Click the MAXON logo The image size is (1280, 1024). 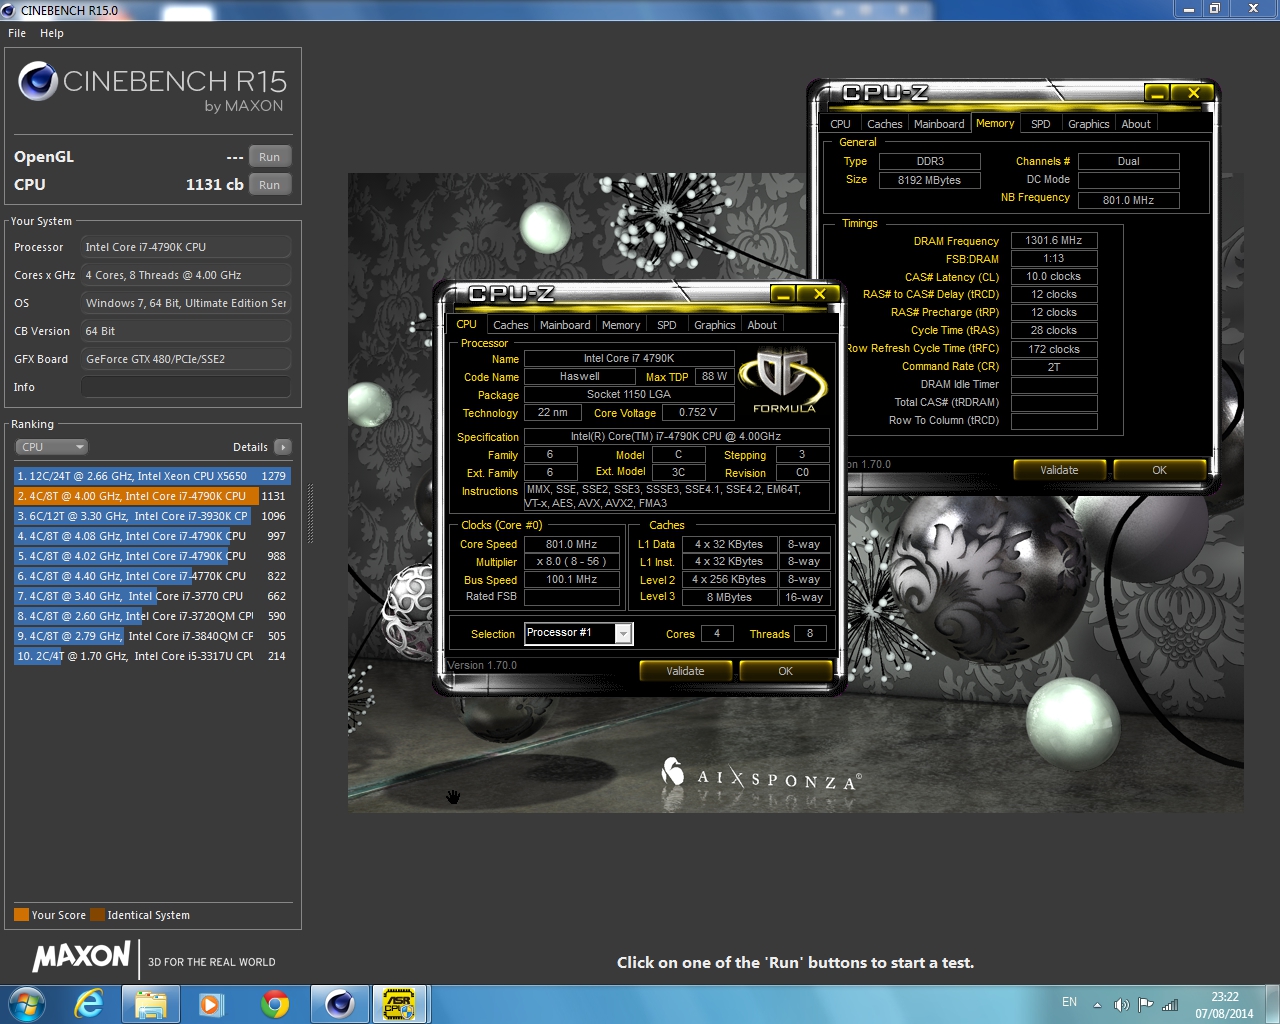tap(82, 957)
